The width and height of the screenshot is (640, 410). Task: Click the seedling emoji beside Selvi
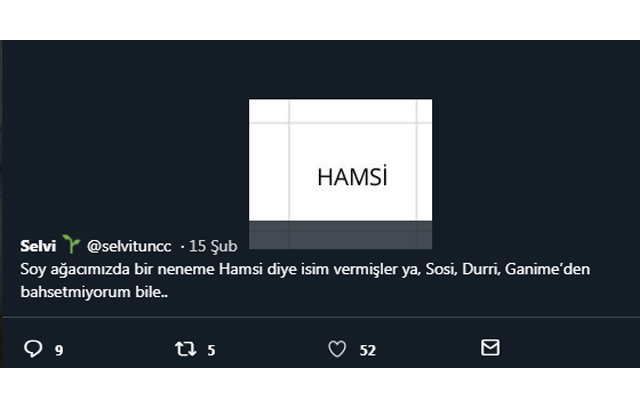(70, 244)
